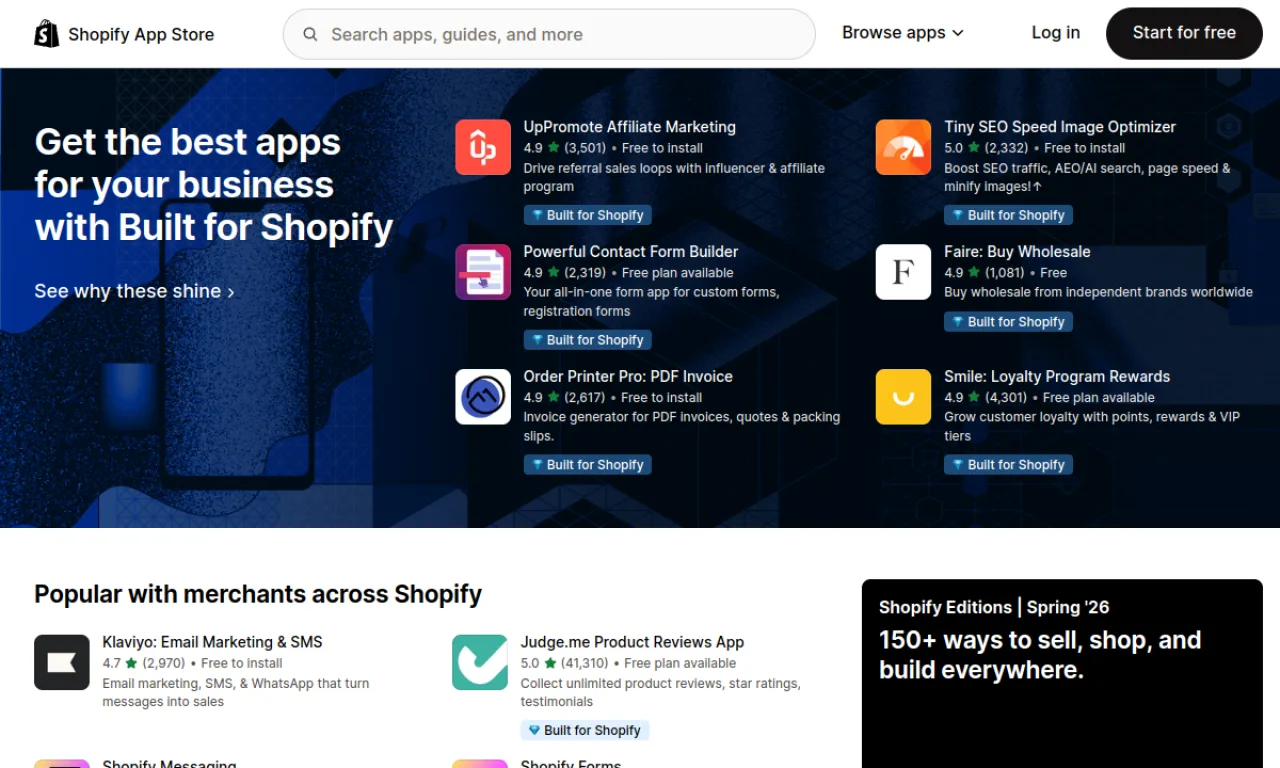Open UpPromote Affiliate Marketing title link
This screenshot has height=768, width=1280.
pos(630,127)
